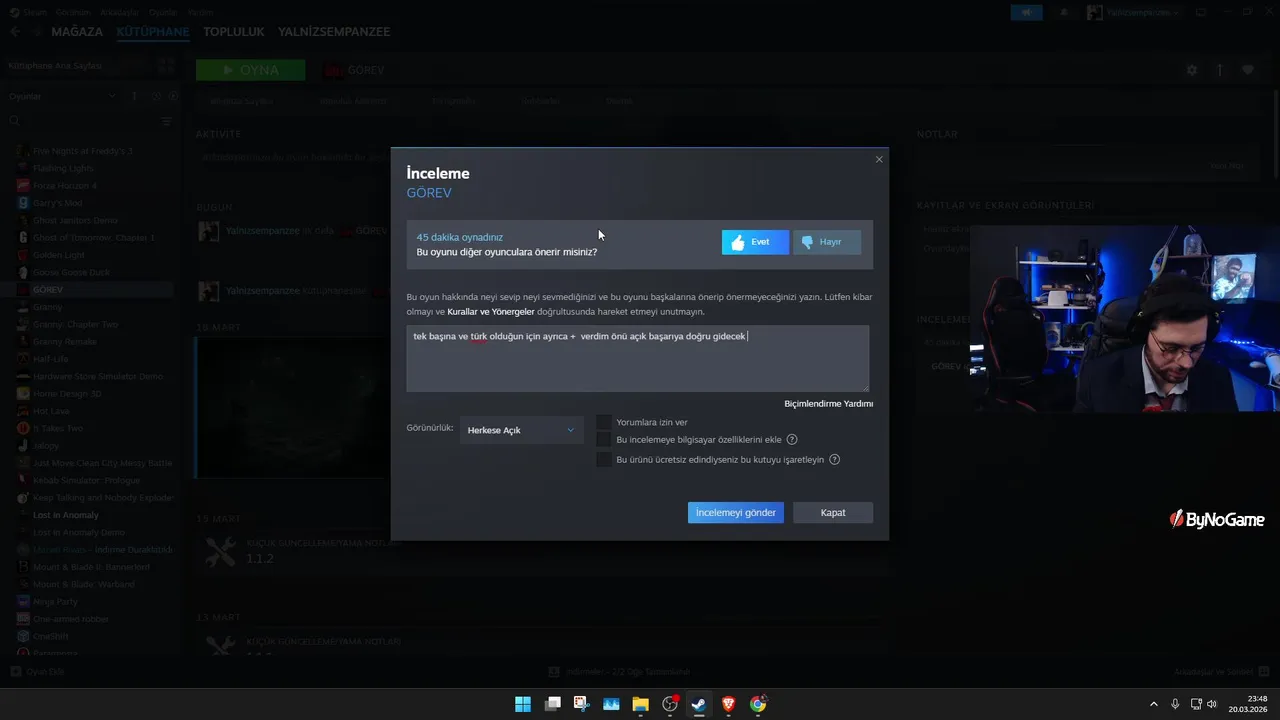Click the favorite heart icon on the GÖREV page
This screenshot has height=720, width=1280.
[x=1248, y=70]
